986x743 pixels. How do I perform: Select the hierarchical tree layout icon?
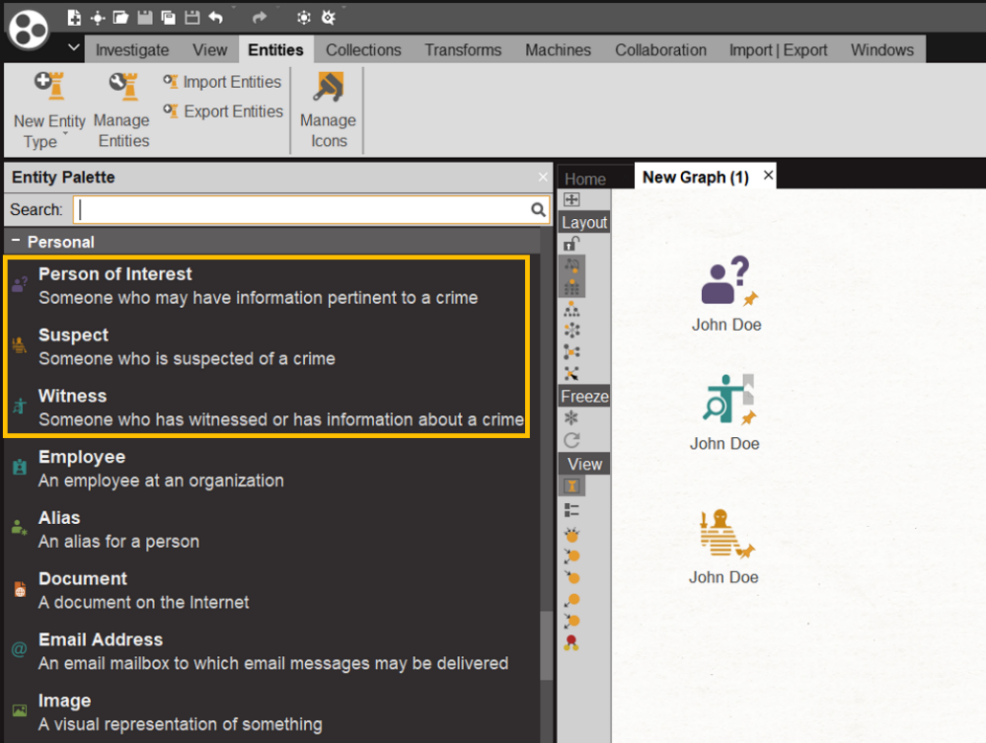572,309
